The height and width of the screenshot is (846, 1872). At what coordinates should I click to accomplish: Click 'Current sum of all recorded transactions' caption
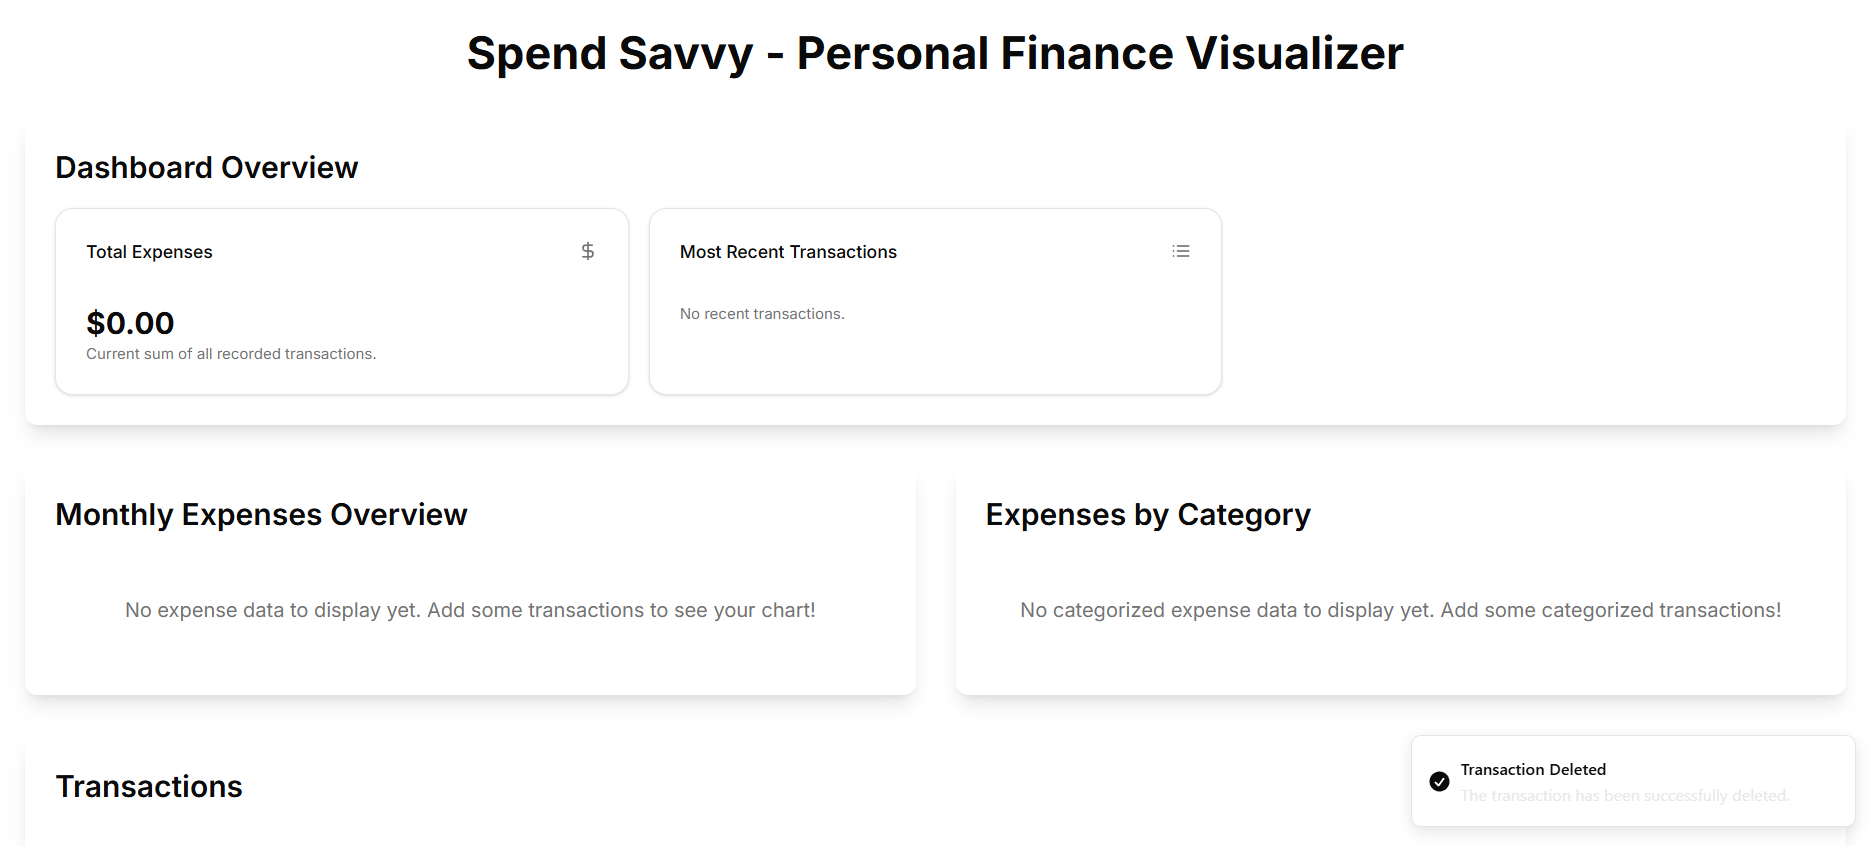click(231, 354)
